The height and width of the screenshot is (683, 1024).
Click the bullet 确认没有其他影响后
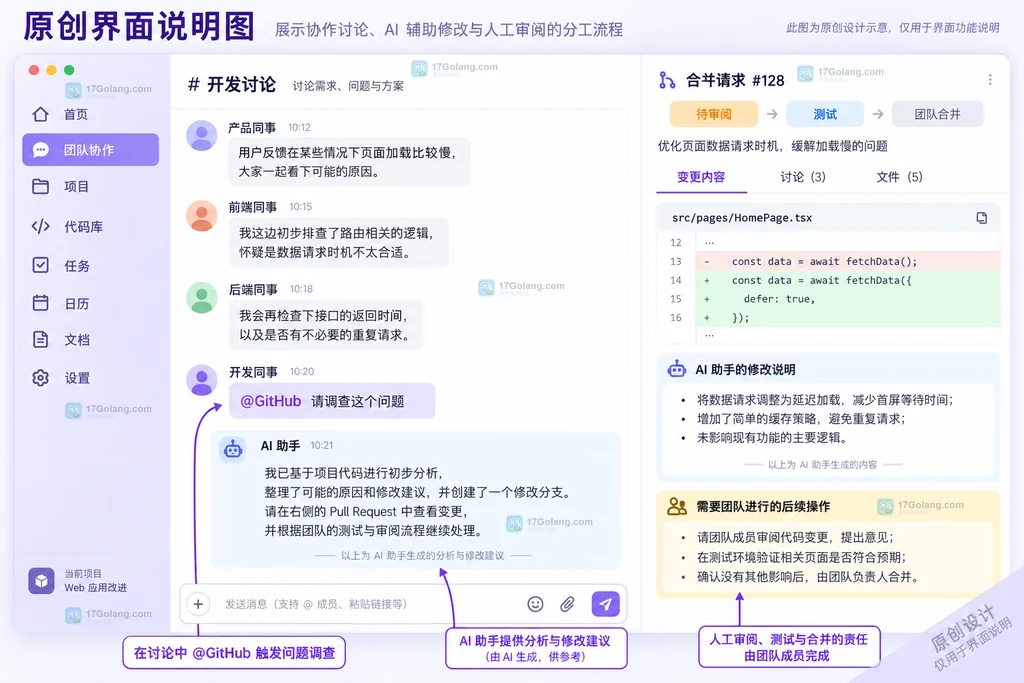click(808, 577)
